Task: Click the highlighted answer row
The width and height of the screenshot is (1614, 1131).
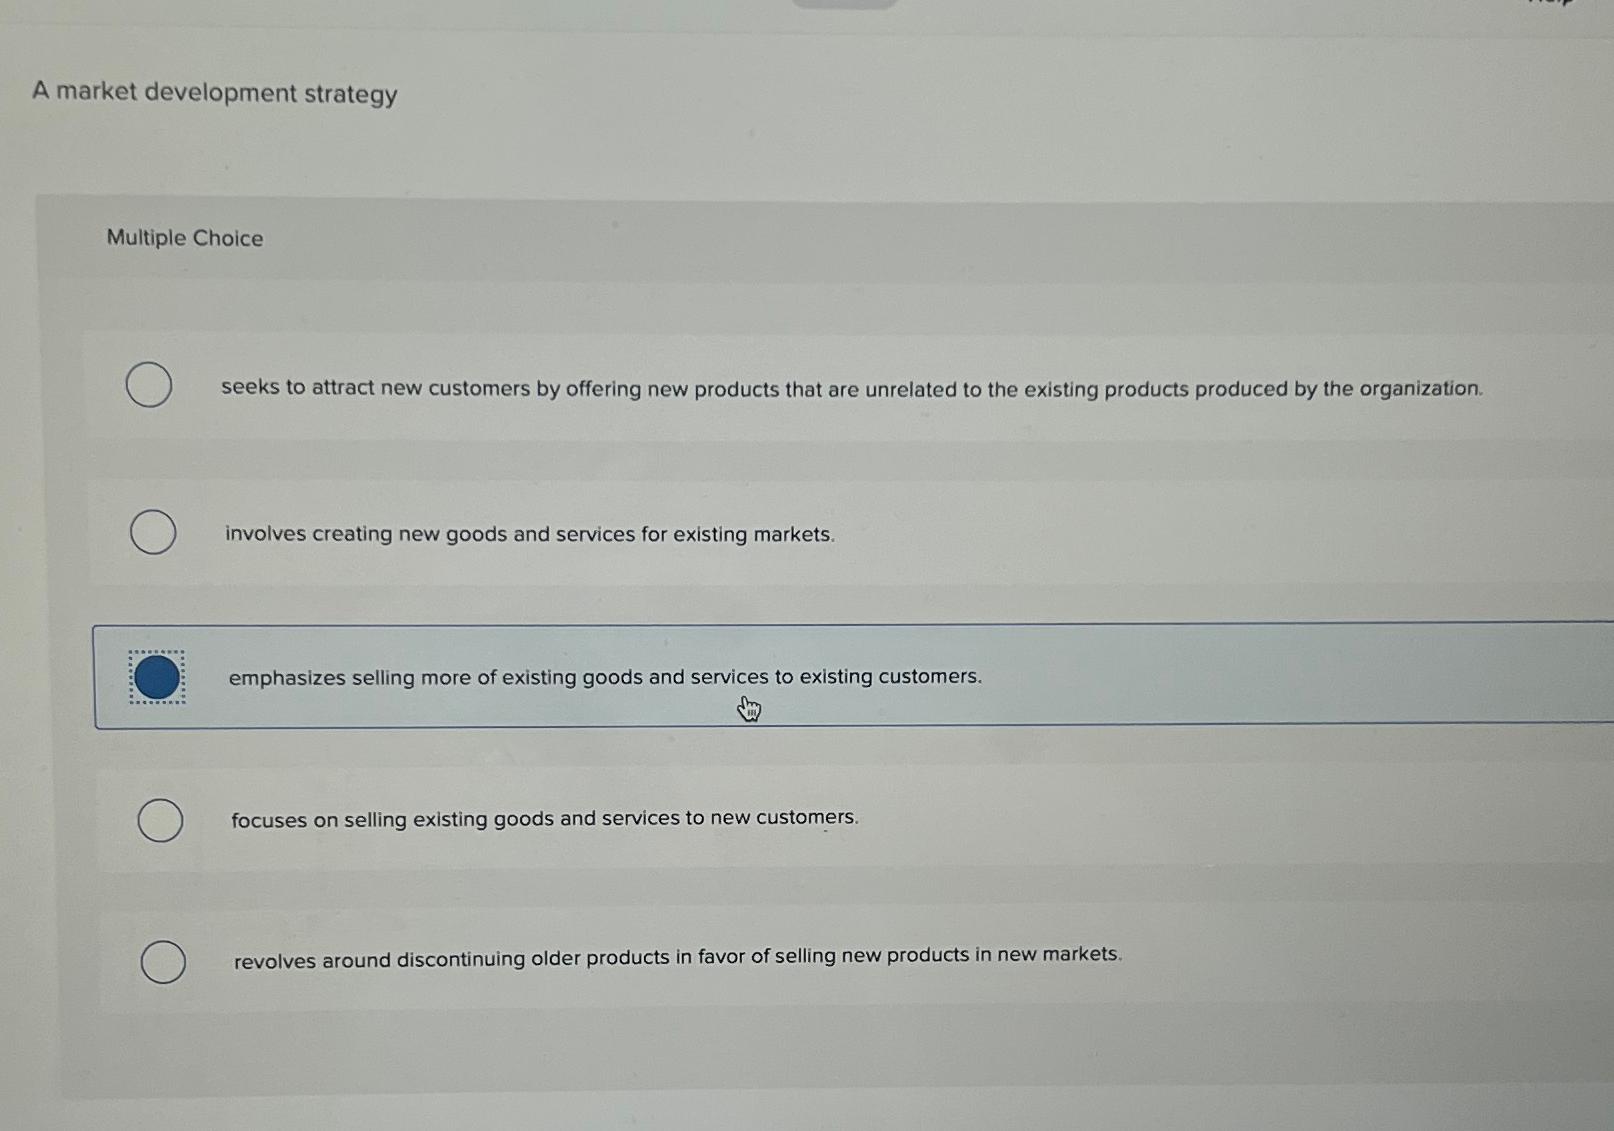Action: pos(800,676)
